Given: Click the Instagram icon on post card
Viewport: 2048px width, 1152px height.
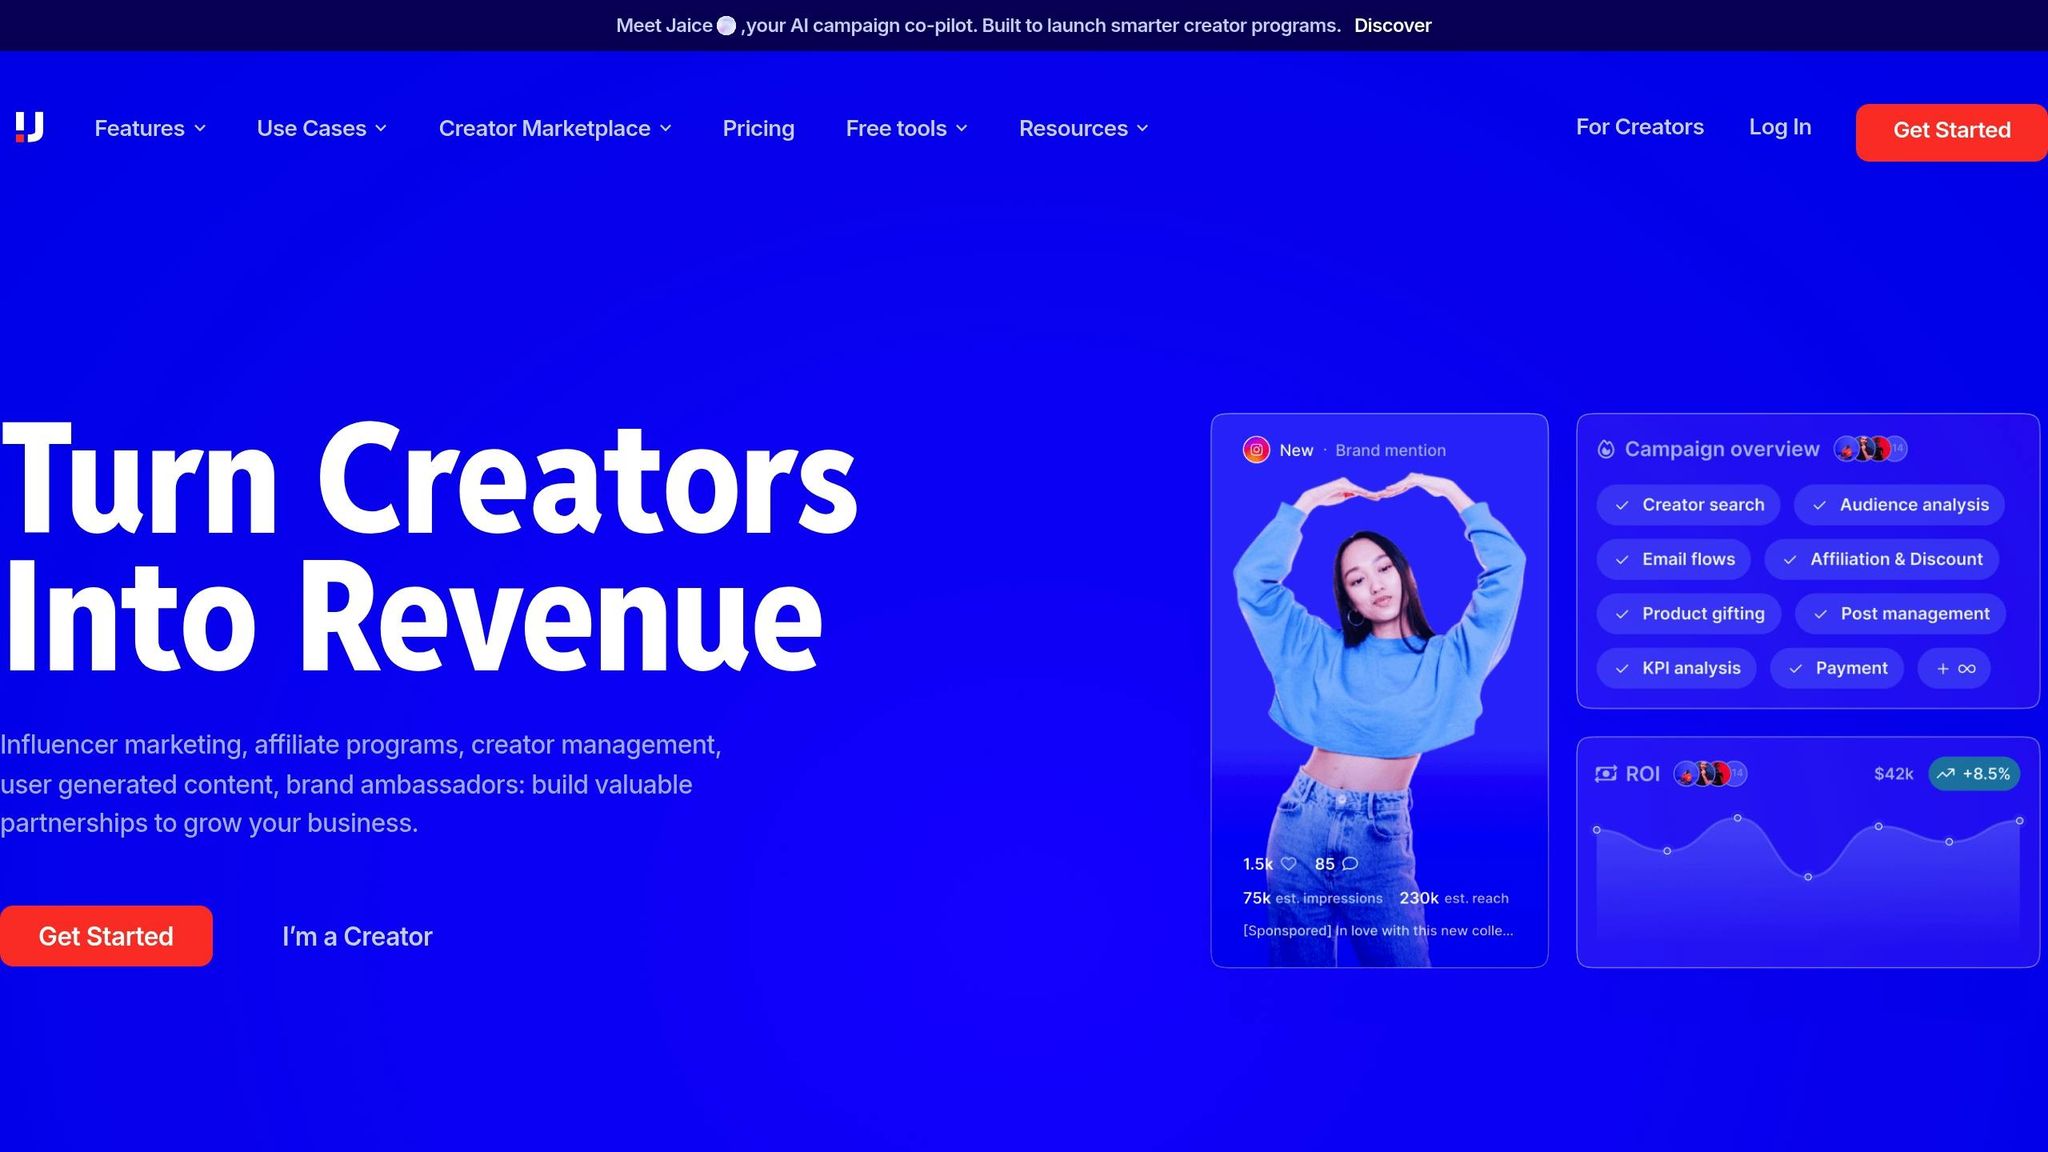Looking at the screenshot, I should click(x=1256, y=450).
